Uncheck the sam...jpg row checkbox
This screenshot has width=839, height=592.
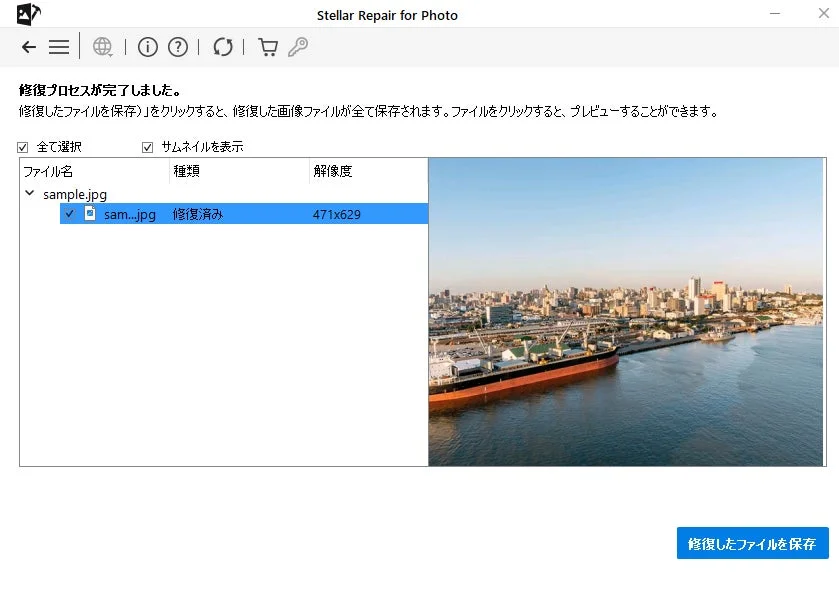point(70,214)
